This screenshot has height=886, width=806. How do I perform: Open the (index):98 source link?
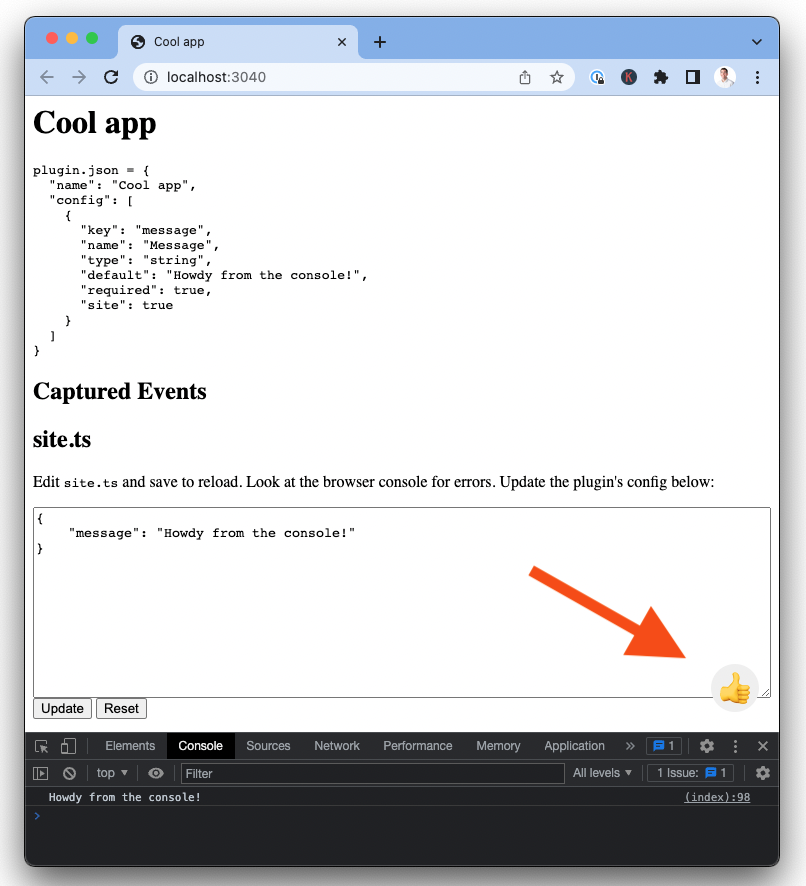716,797
